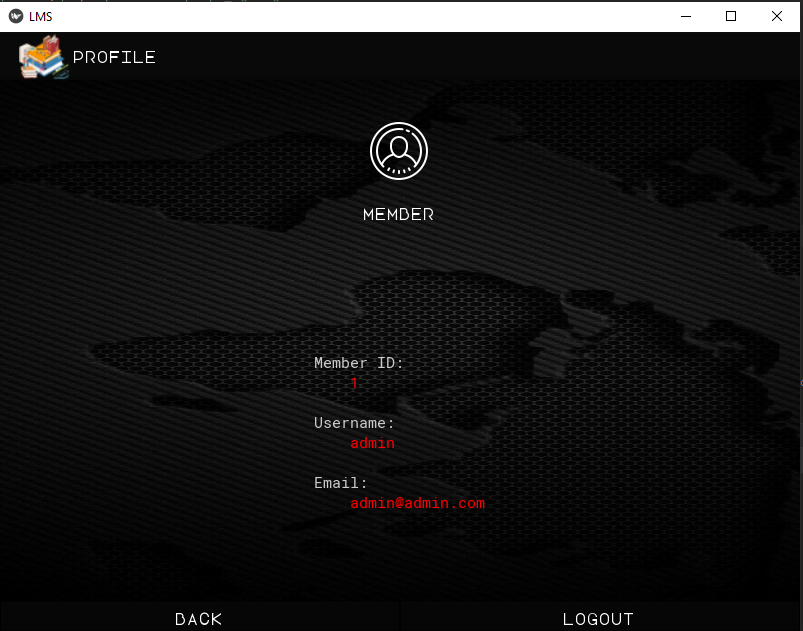Click the PROFILE header title
Screen dimensions: 803x631
pos(114,57)
